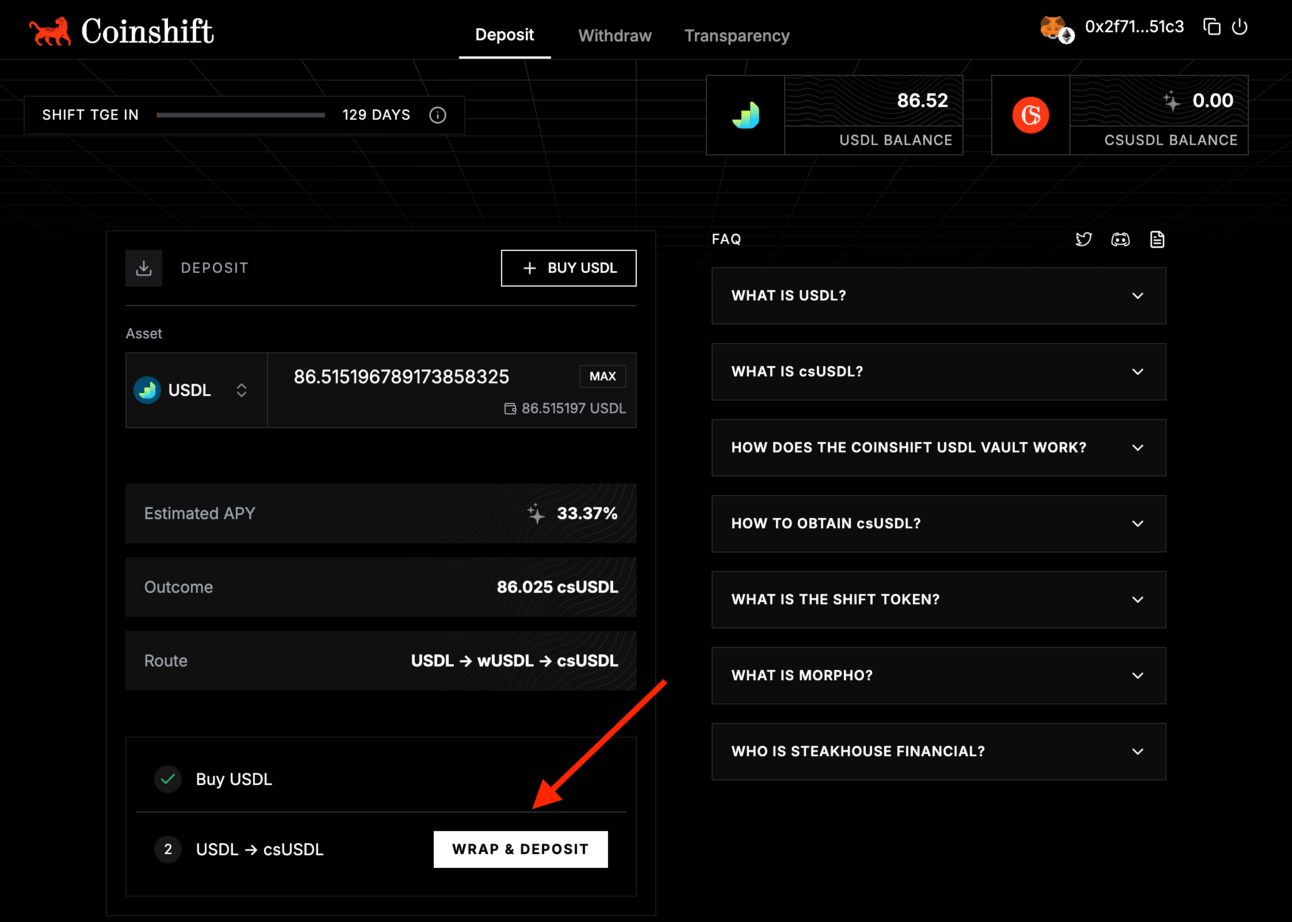Image resolution: width=1292 pixels, height=922 pixels.
Task: Copy the wallet address
Action: 1212,27
